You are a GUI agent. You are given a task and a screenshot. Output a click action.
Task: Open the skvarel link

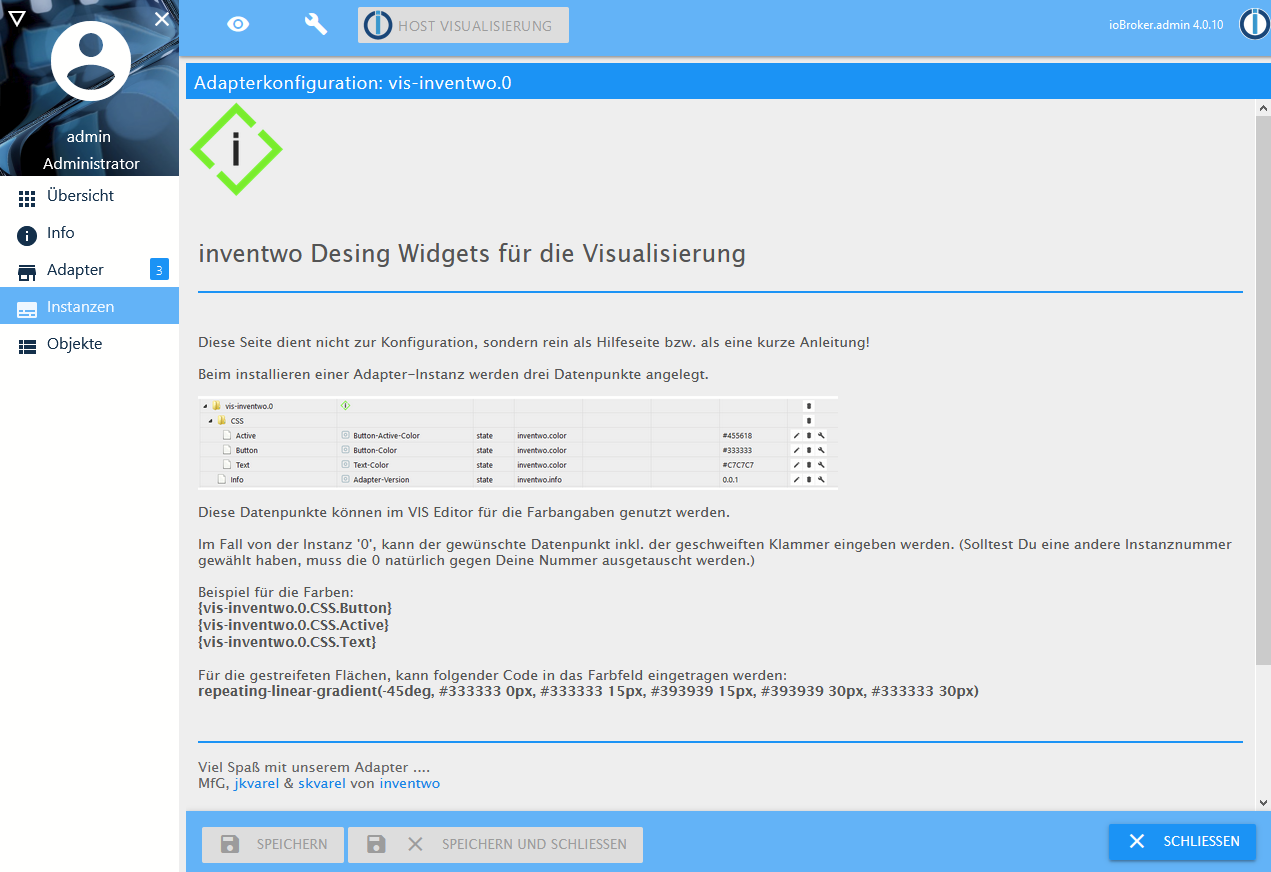pos(322,784)
